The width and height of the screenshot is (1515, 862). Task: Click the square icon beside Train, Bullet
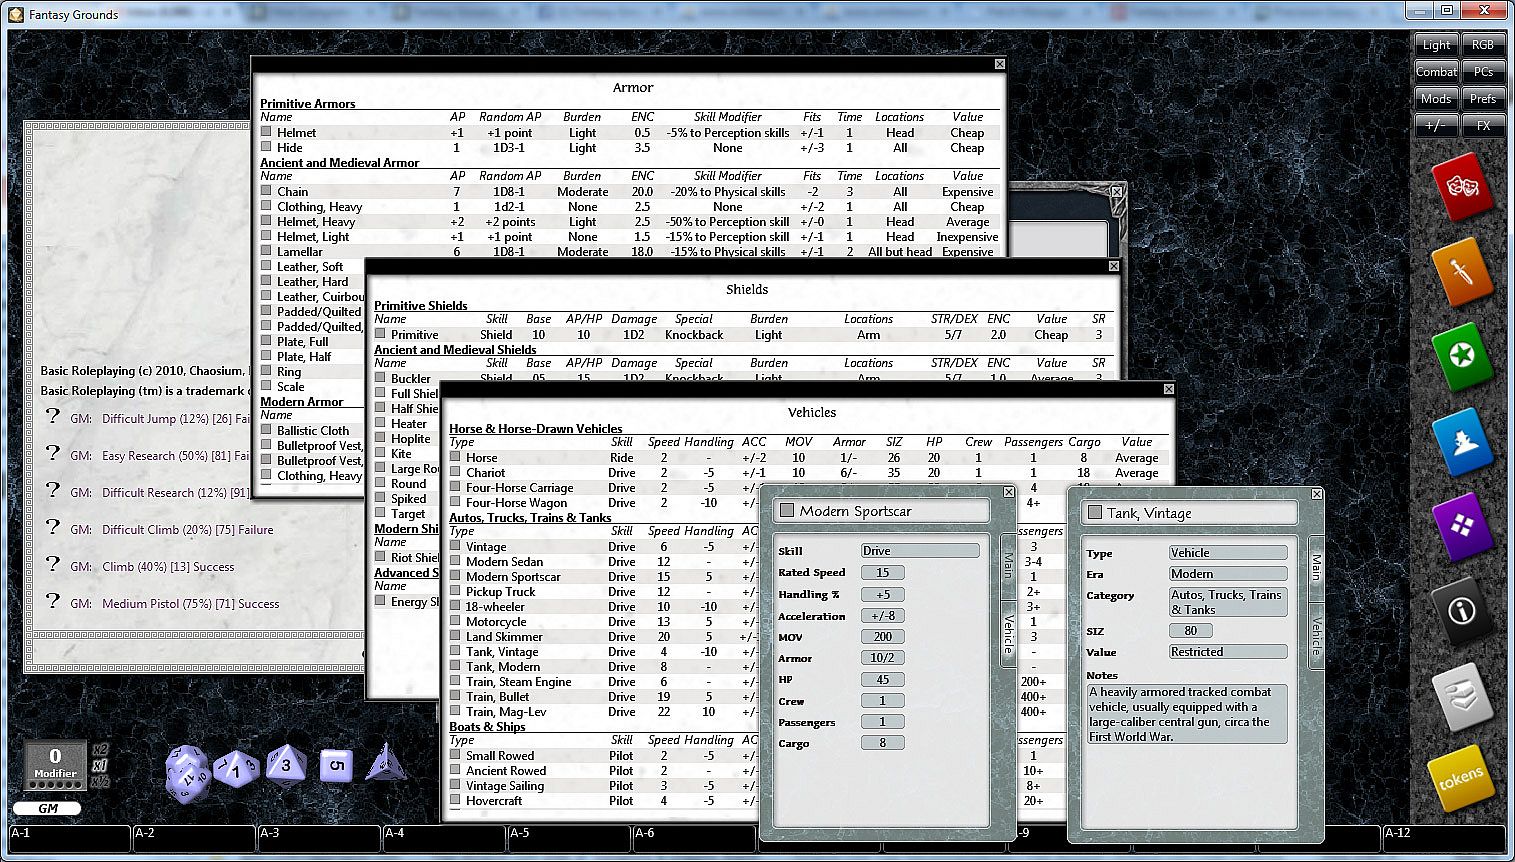point(456,696)
